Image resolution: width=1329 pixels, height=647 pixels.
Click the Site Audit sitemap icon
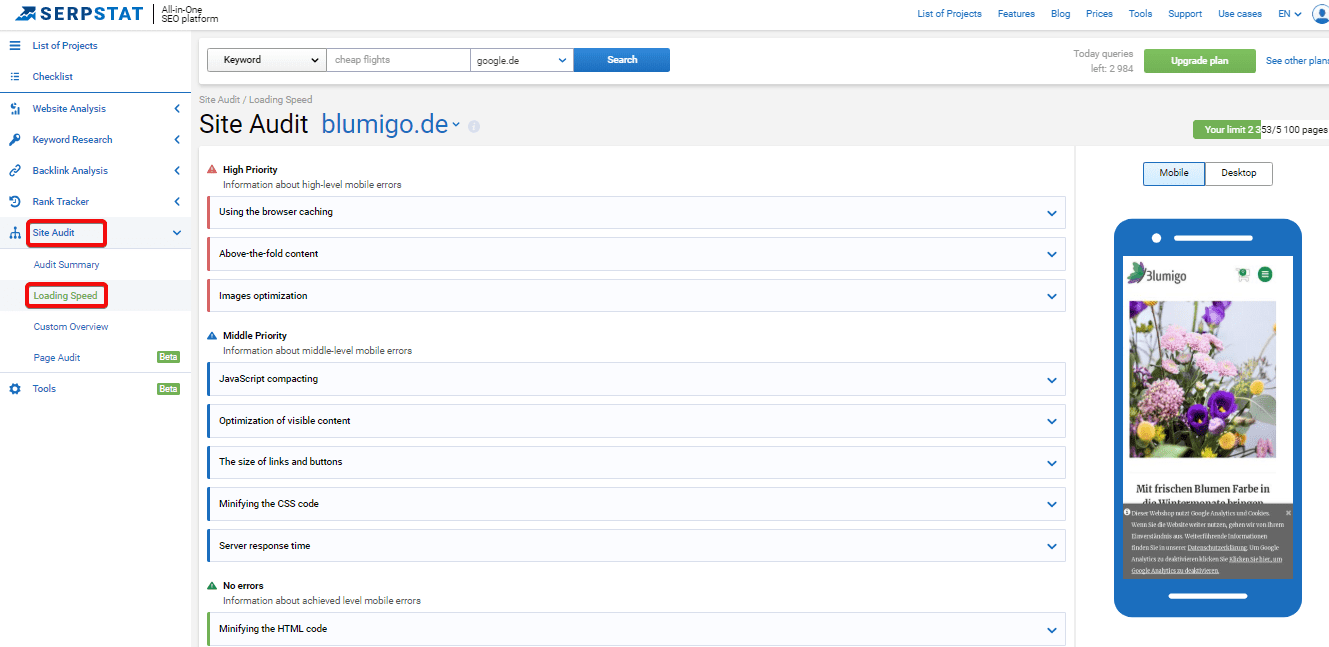15,233
